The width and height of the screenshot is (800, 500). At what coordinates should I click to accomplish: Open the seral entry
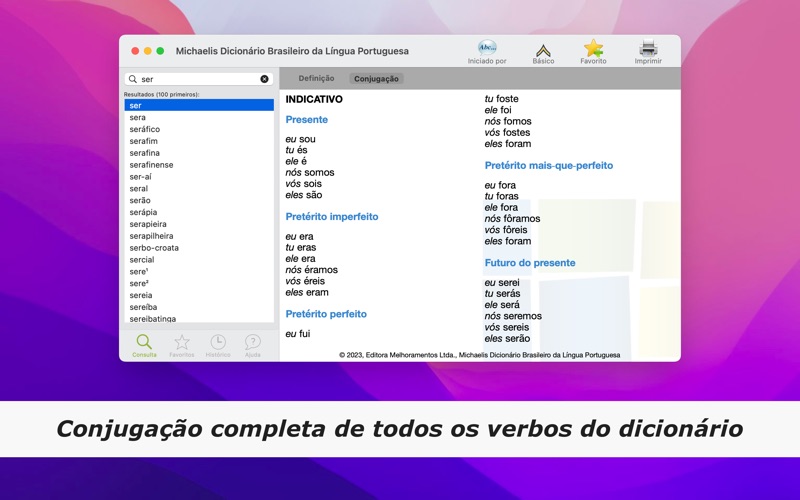pyautogui.click(x=199, y=188)
